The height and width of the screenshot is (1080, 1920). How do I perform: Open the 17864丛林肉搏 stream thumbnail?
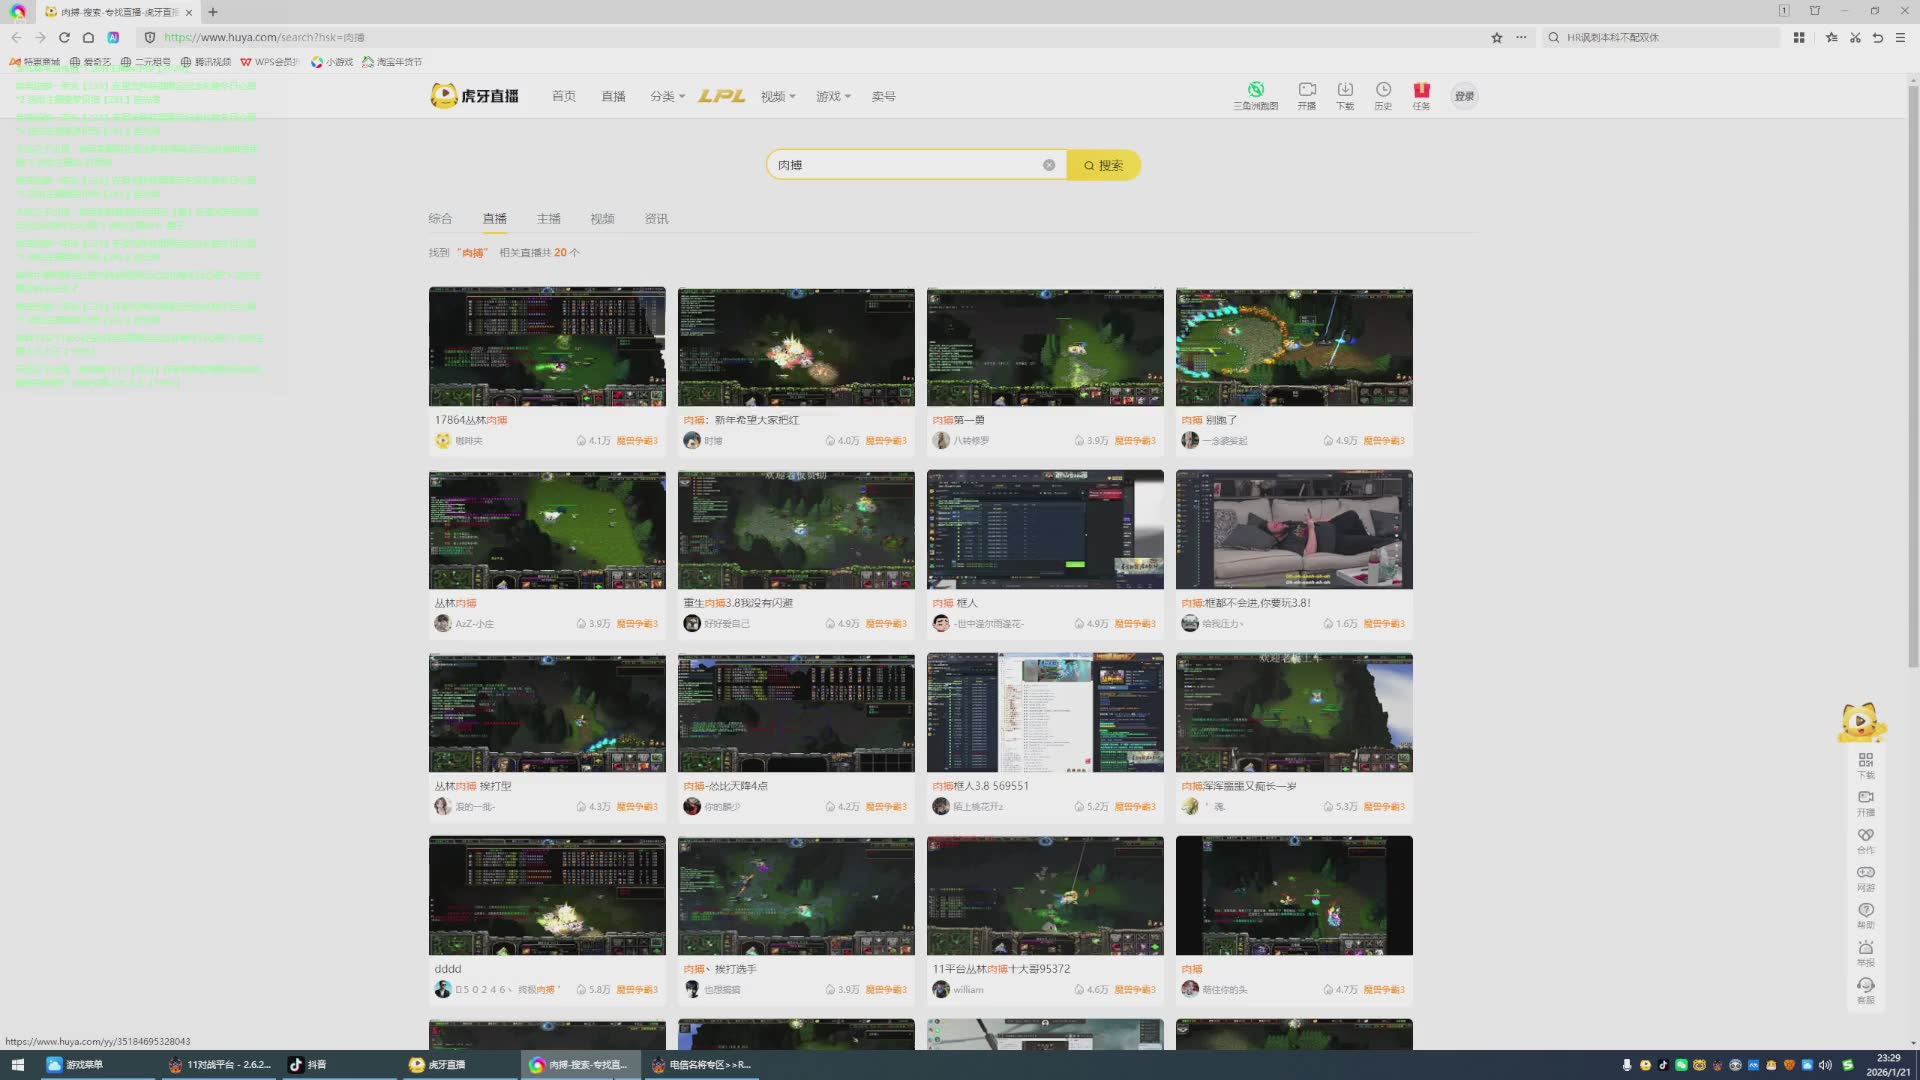coord(547,346)
